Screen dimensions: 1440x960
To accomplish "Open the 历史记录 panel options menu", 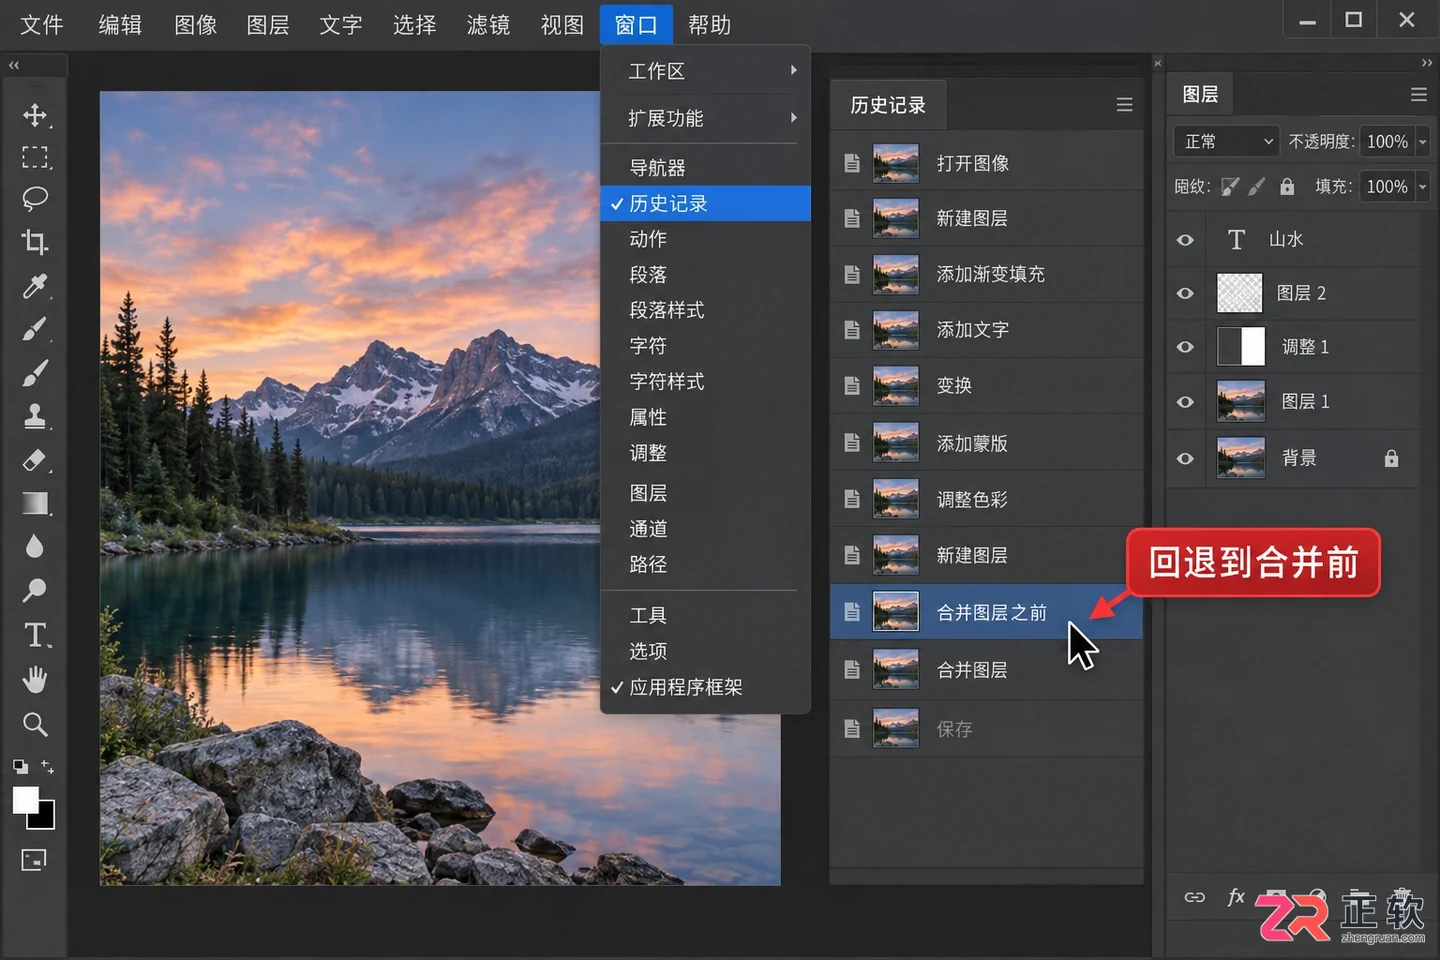I will (x=1125, y=105).
